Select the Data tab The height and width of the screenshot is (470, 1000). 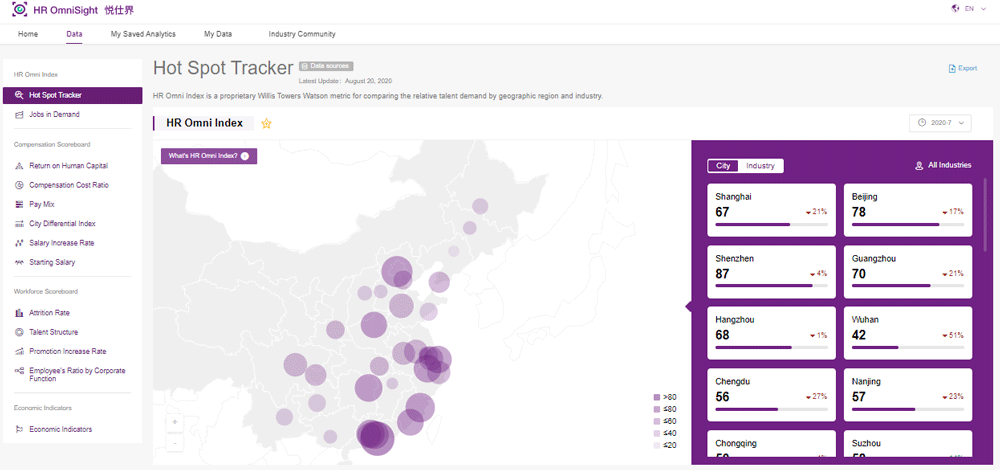(x=74, y=34)
